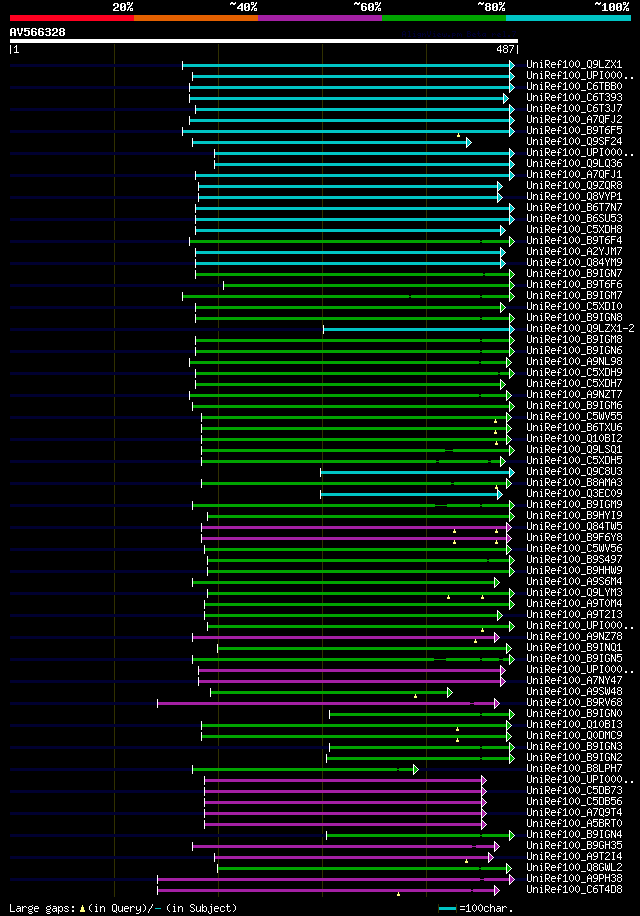Screen dimensions: 640x916
Task: Open hit UniRef100_Q10BI2
Action: 574,438
